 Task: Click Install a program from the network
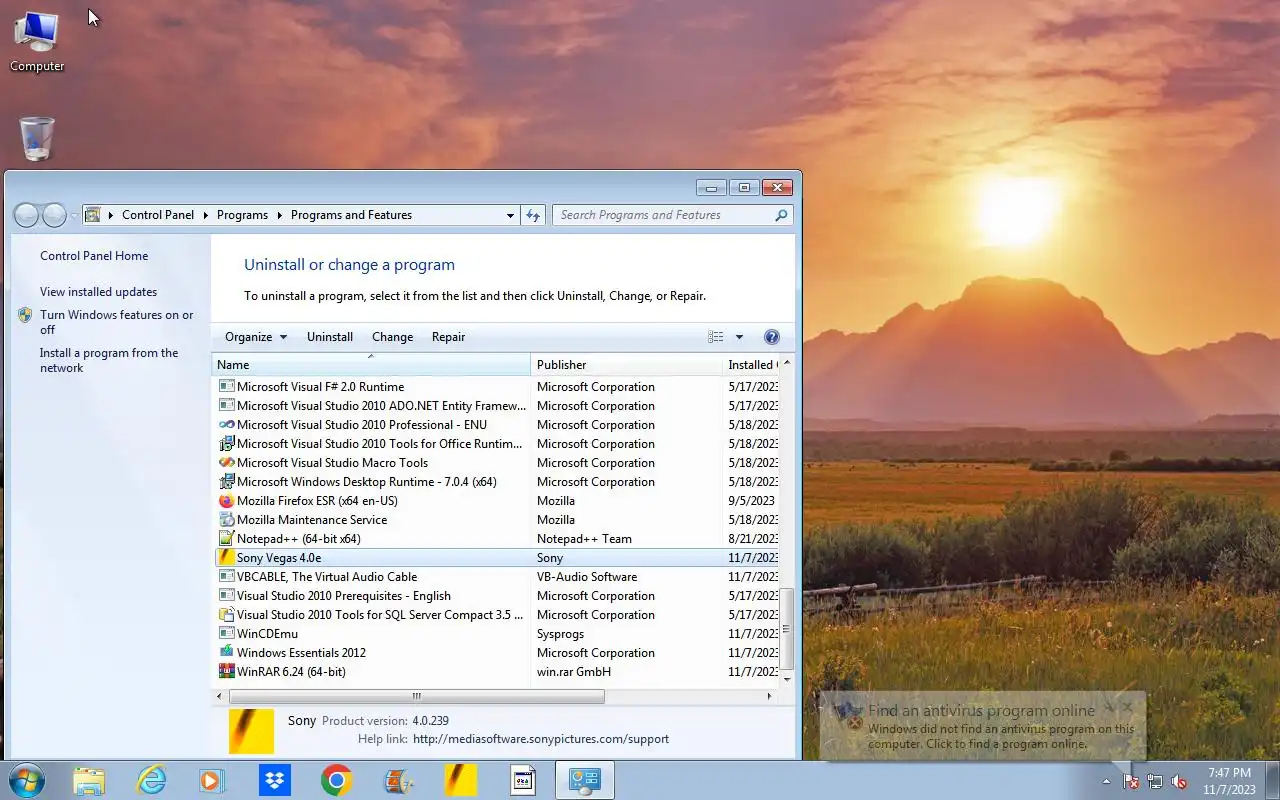click(x=109, y=360)
